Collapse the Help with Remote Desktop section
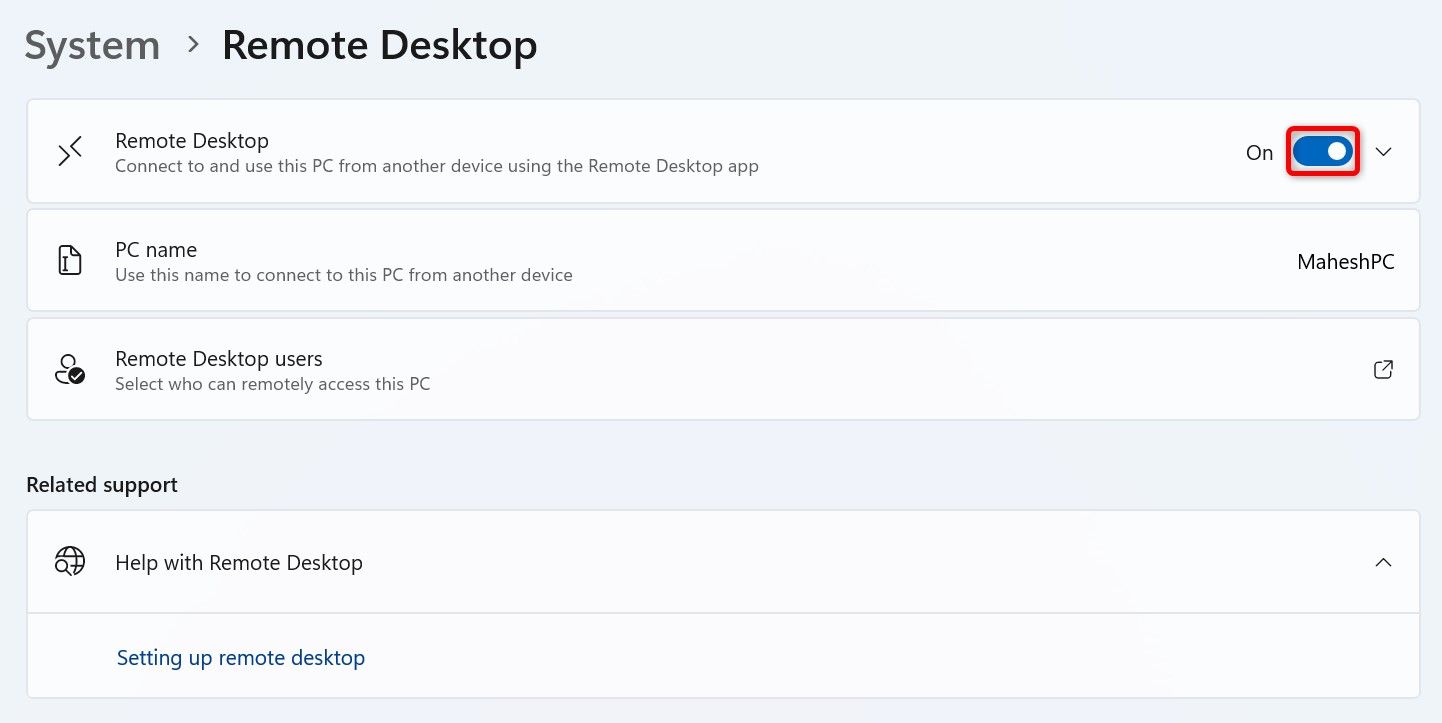 click(1383, 562)
